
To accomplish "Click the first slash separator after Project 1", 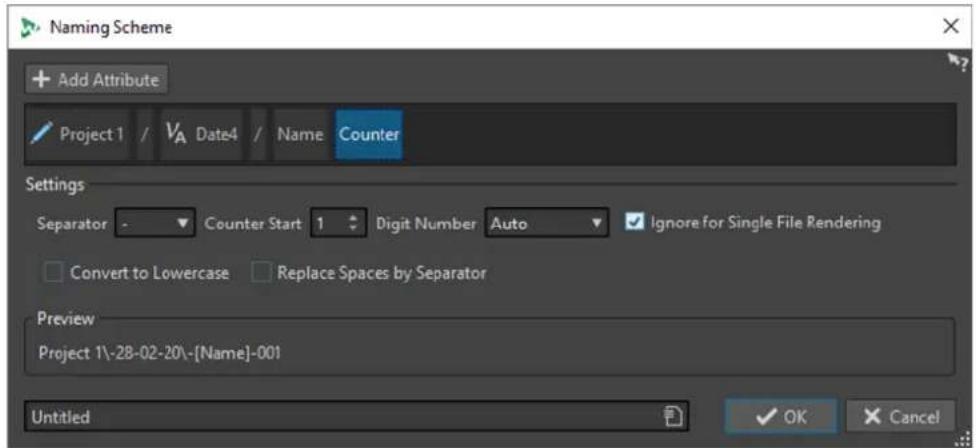I will tap(144, 134).
